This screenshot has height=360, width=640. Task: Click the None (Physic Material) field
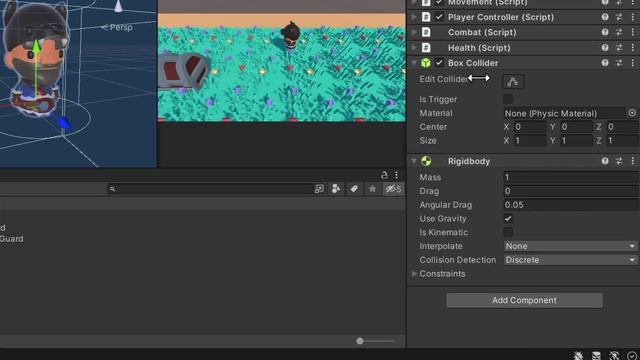pyautogui.click(x=564, y=113)
